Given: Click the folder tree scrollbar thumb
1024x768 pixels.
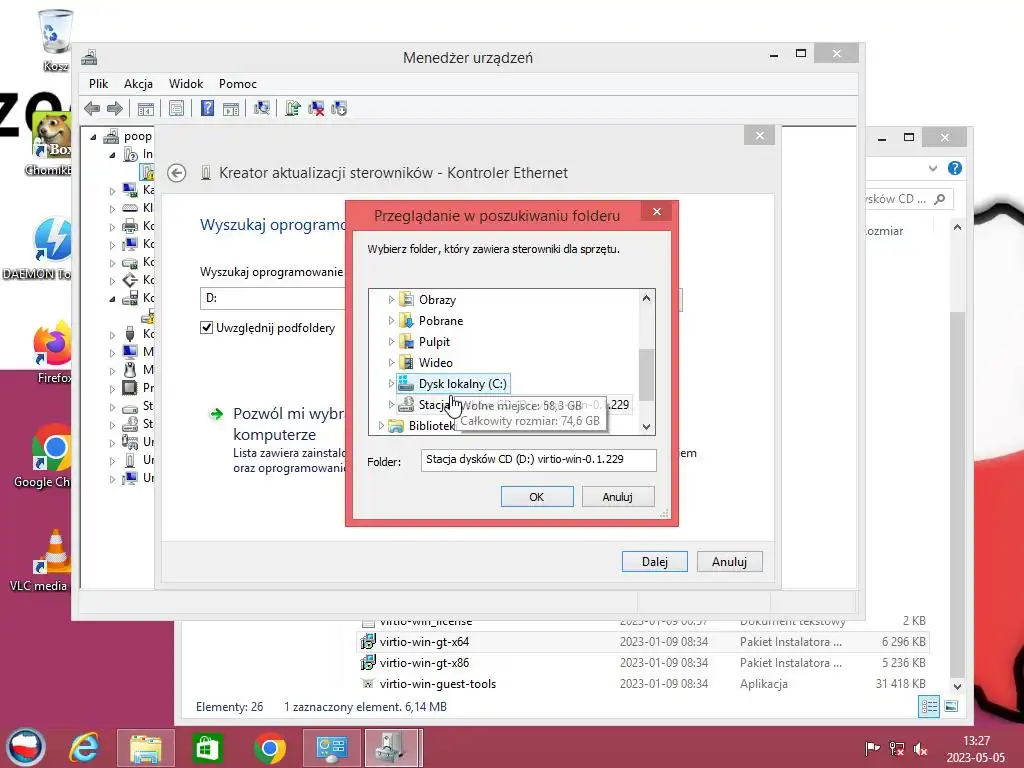Looking at the screenshot, I should 646,375.
